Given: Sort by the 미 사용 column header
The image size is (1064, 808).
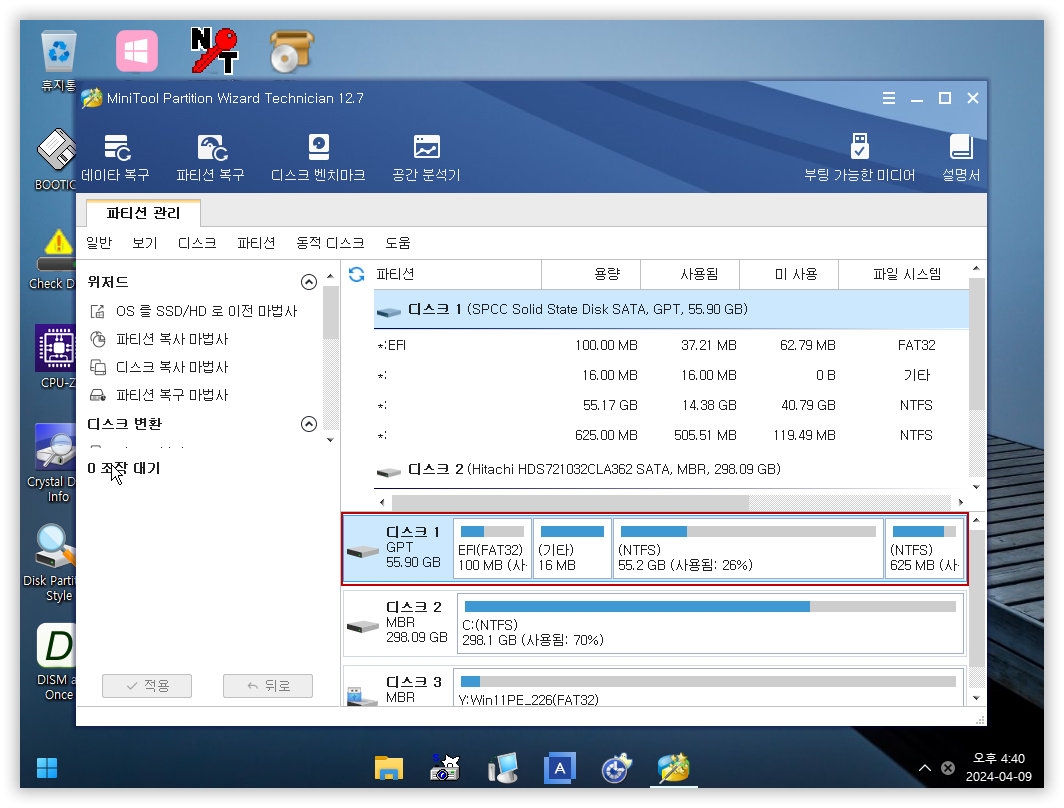Looking at the screenshot, I should click(789, 274).
